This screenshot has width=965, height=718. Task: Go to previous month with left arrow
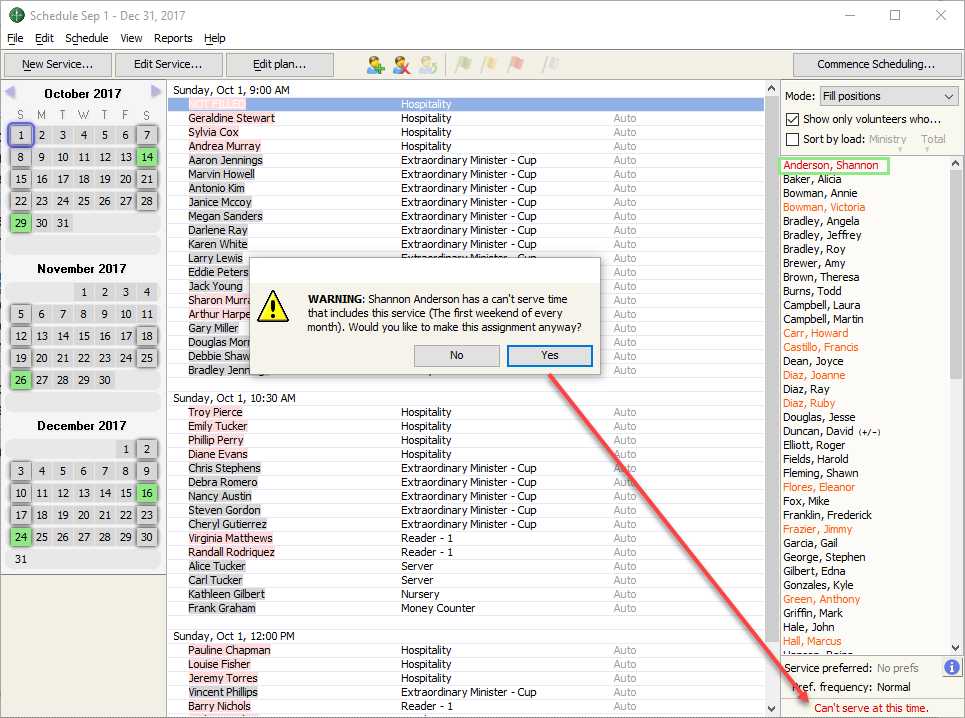click(x=11, y=93)
